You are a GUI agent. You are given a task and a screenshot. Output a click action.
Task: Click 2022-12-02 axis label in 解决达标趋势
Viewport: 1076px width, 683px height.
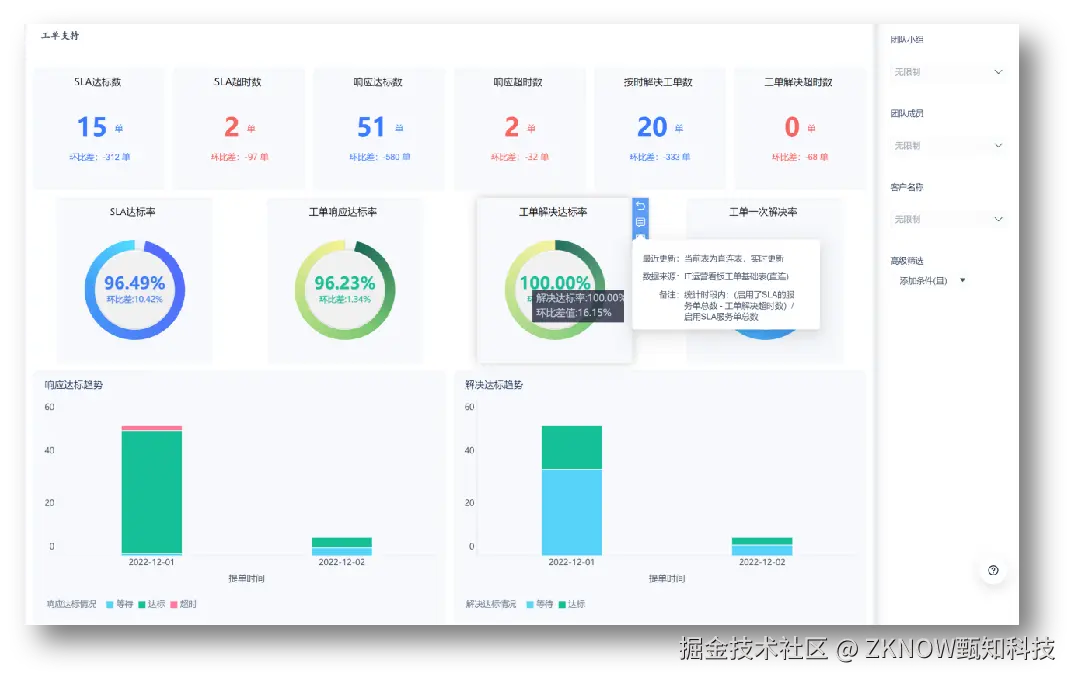pos(762,562)
